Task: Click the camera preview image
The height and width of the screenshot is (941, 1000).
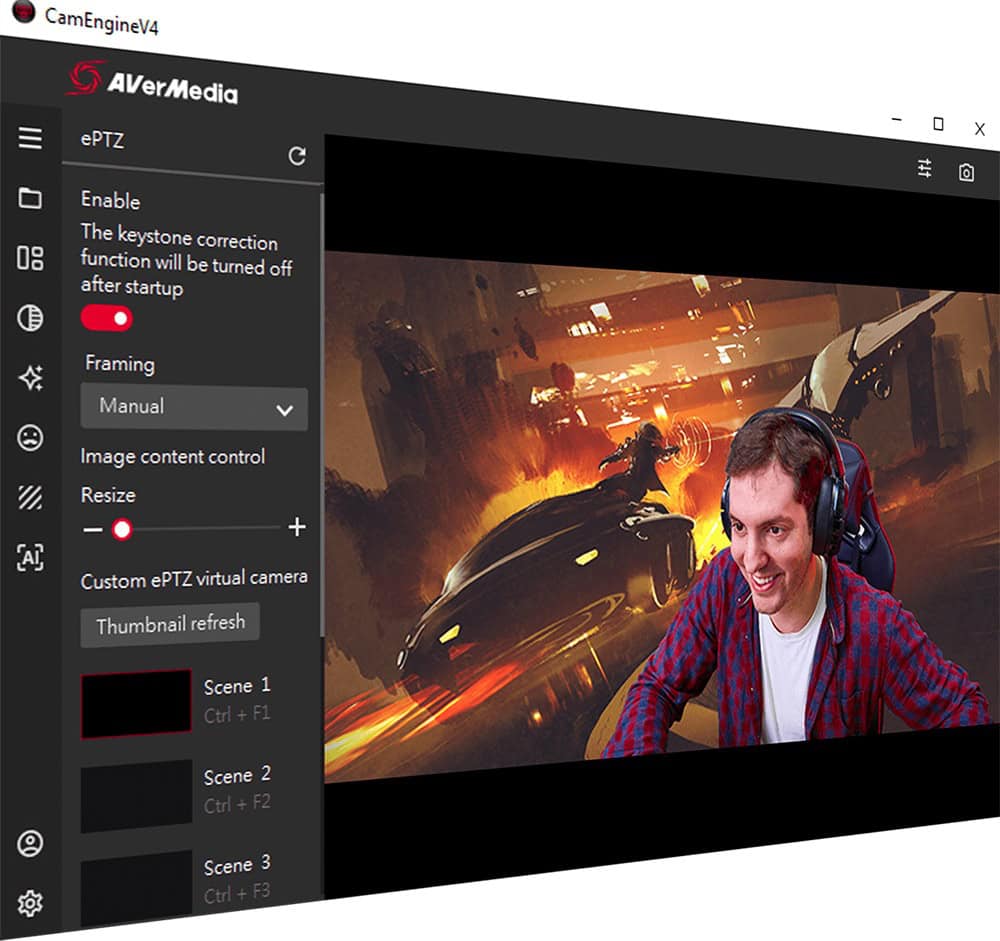Action: (x=662, y=515)
